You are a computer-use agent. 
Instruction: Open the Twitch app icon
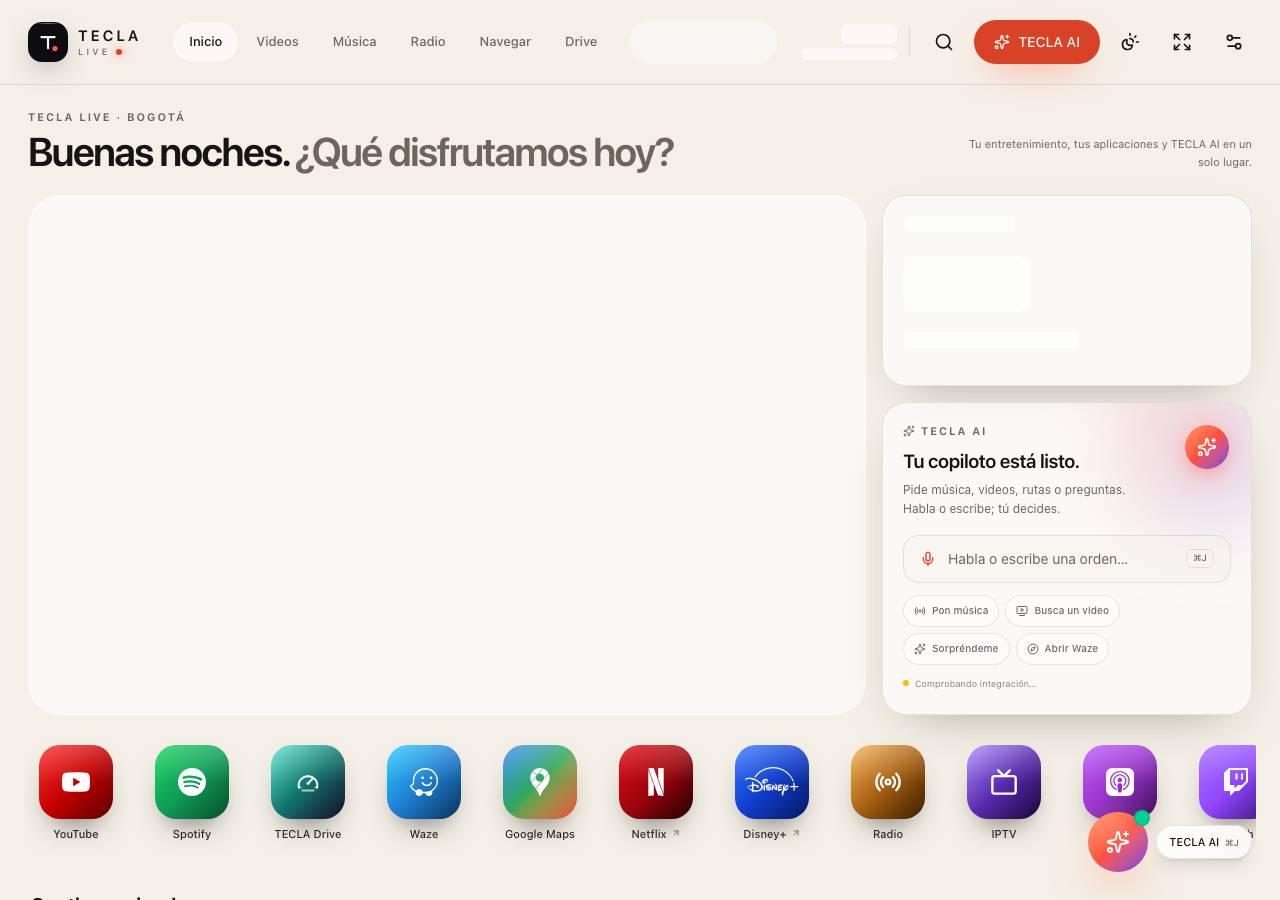pos(1228,782)
